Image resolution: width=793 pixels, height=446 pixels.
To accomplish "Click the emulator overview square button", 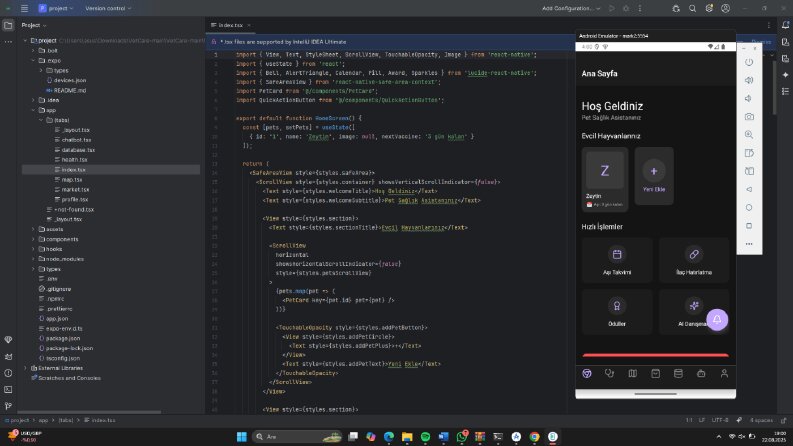I will (x=749, y=226).
